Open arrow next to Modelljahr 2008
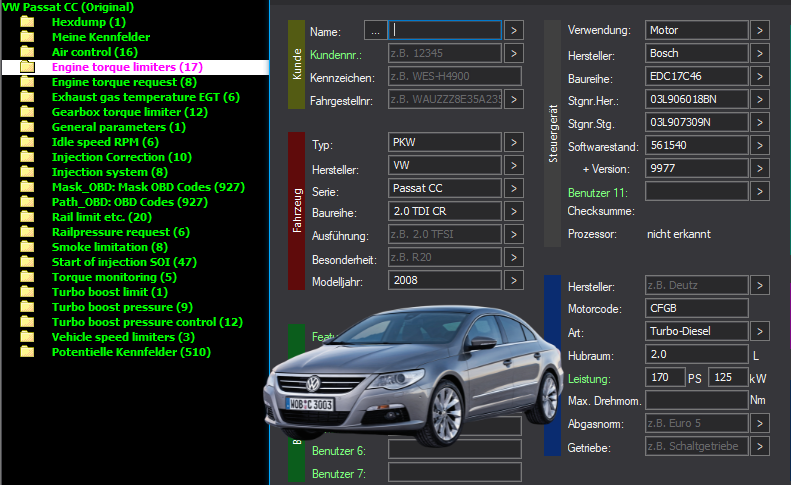 (514, 281)
